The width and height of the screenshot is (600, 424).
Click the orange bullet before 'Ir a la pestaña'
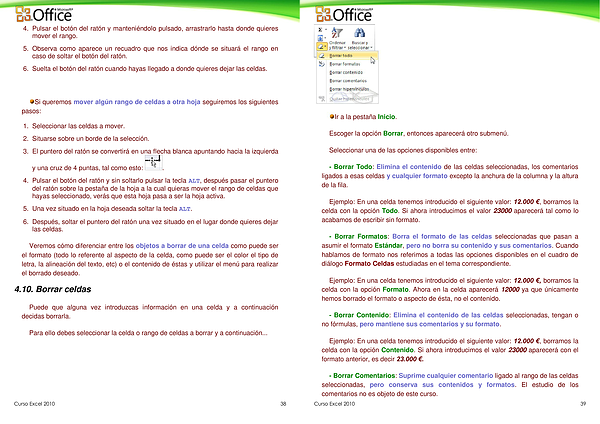tap(332, 116)
